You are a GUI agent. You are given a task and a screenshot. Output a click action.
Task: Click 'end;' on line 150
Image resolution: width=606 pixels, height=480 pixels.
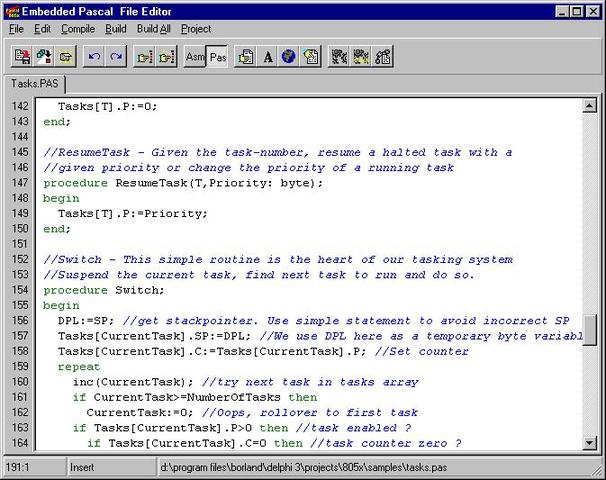(57, 229)
